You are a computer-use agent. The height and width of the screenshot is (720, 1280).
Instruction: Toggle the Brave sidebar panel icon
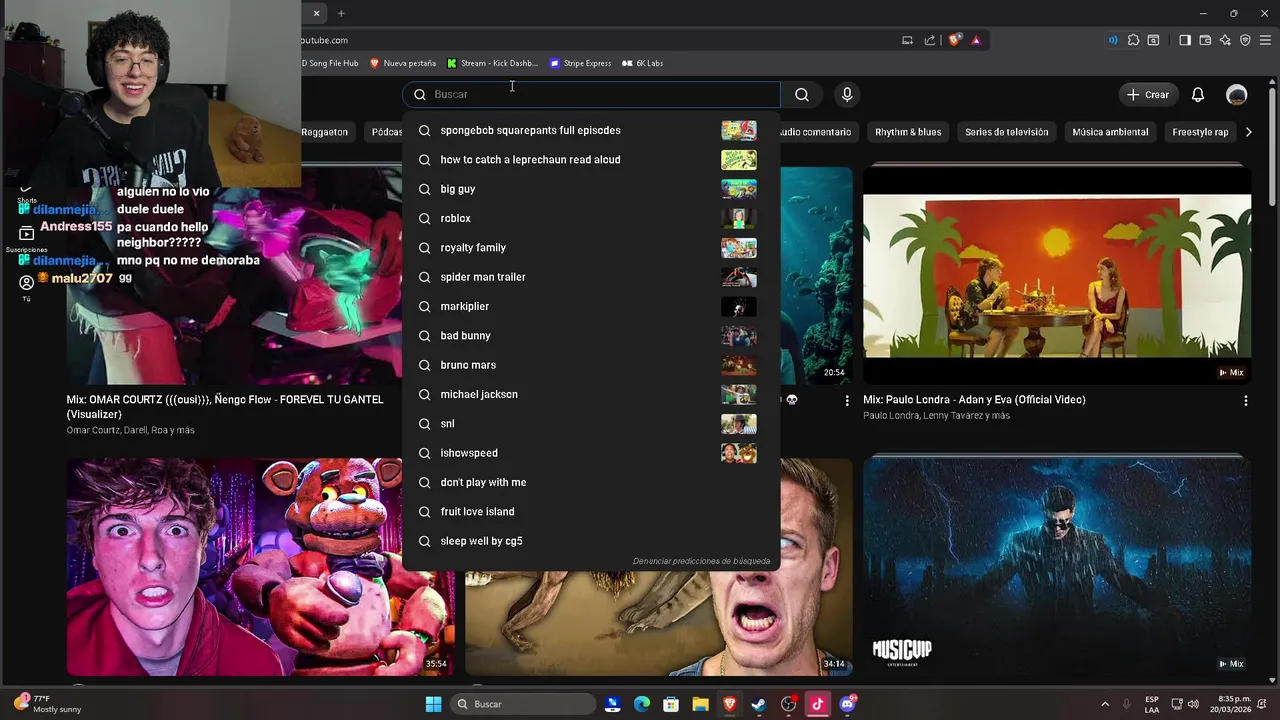1185,40
